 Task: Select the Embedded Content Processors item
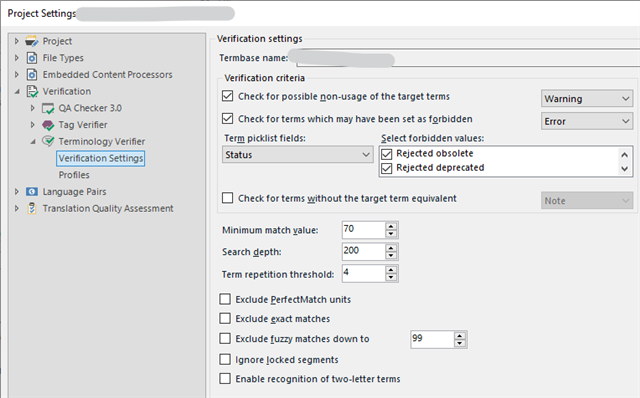coord(108,75)
